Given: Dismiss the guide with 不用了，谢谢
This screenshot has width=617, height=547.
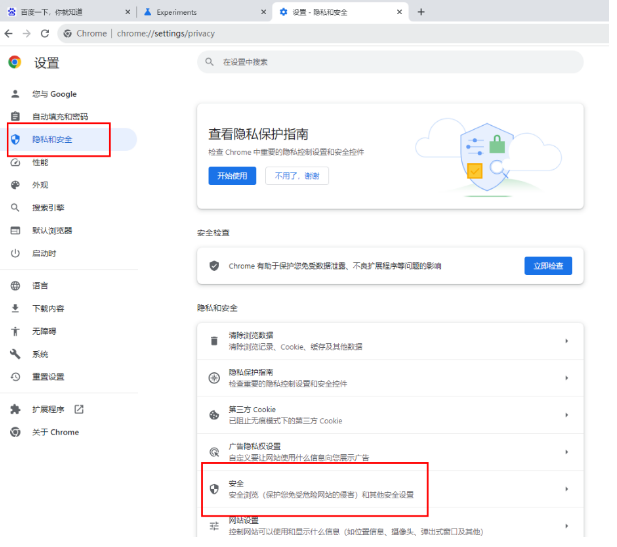Looking at the screenshot, I should (x=297, y=176).
